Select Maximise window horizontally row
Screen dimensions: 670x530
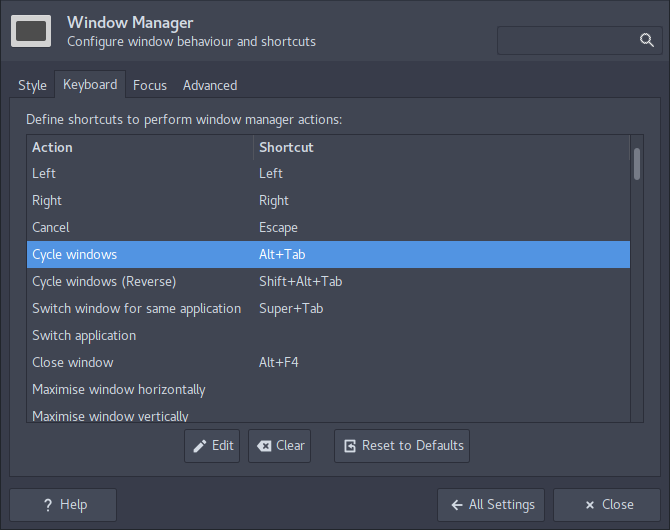pyautogui.click(x=328, y=389)
